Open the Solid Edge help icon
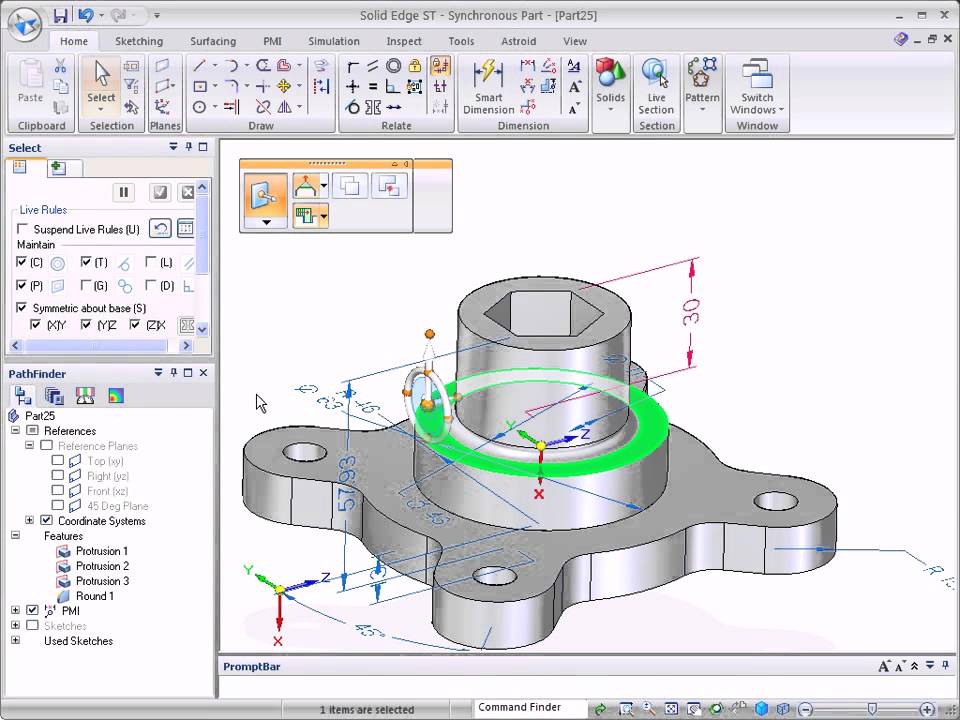960x720 pixels. click(901, 39)
